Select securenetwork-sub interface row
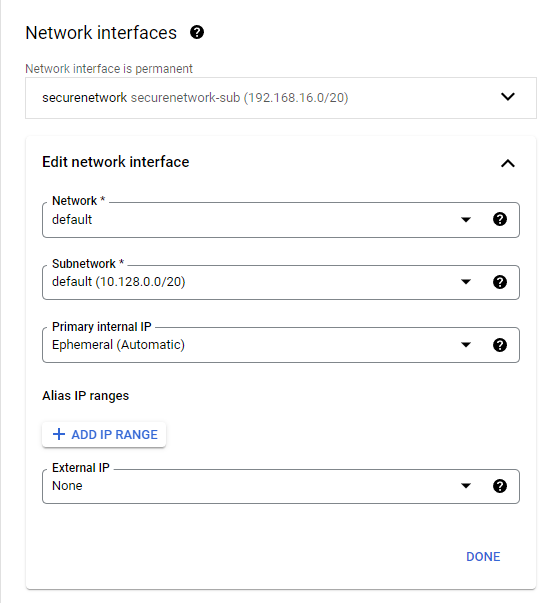 tap(281, 98)
